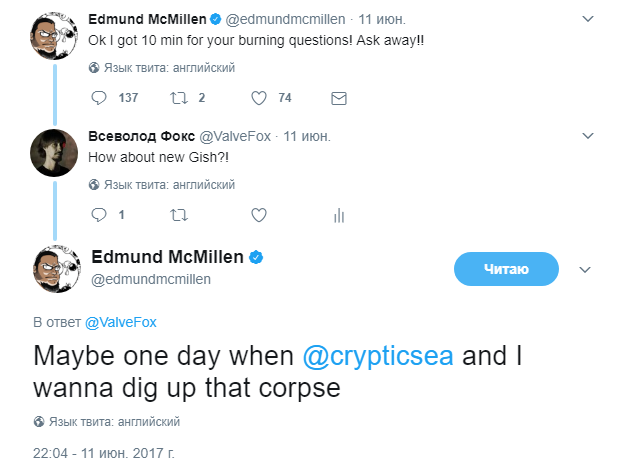This screenshot has width=628, height=470.
Task: Open Edmund's avatar on the top tweet
Action: pyautogui.click(x=54, y=36)
